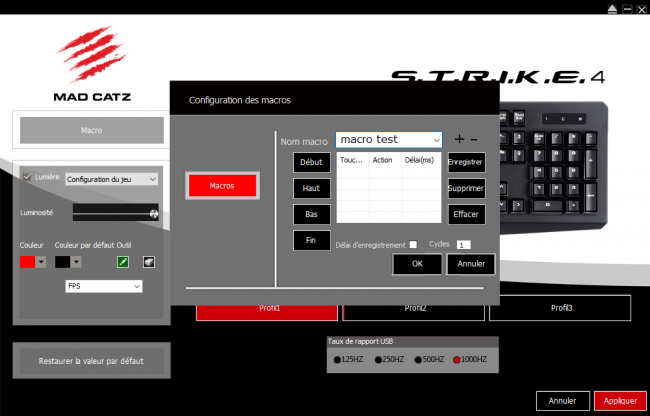The image size is (650, 416).
Task: Switch to the Profil3 tab
Action: pyautogui.click(x=560, y=308)
